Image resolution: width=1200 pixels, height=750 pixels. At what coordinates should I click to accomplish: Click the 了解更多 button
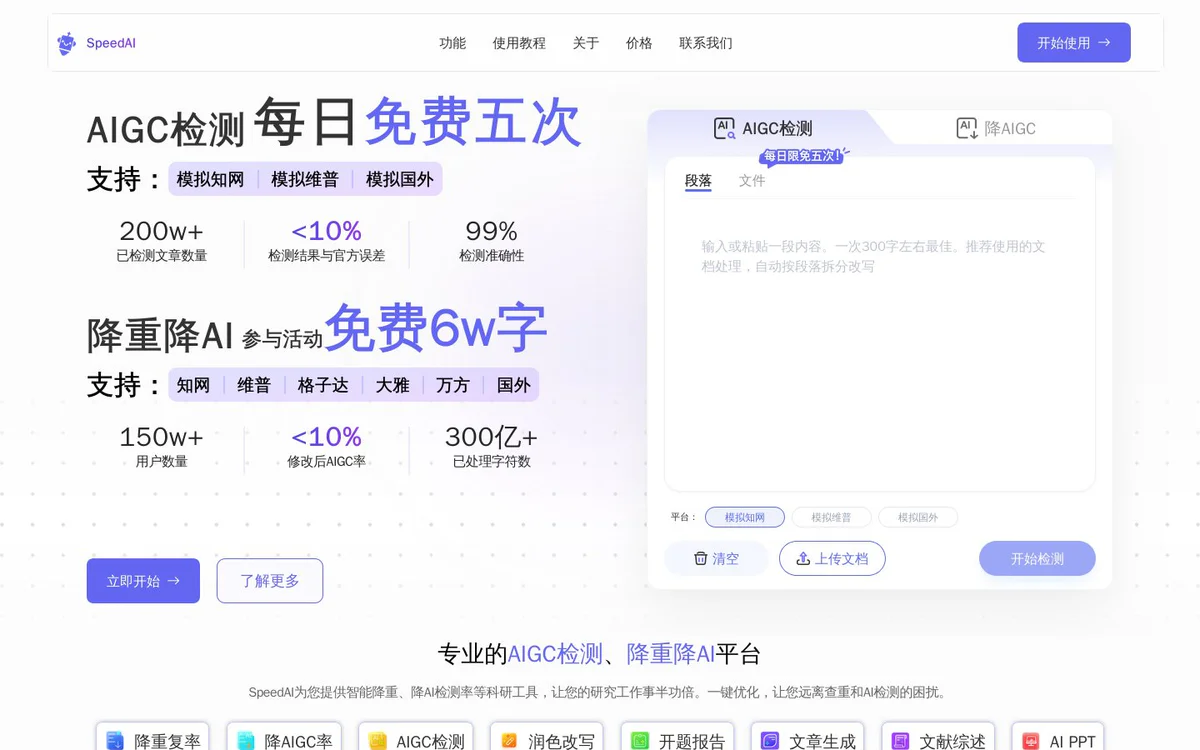pyautogui.click(x=270, y=581)
